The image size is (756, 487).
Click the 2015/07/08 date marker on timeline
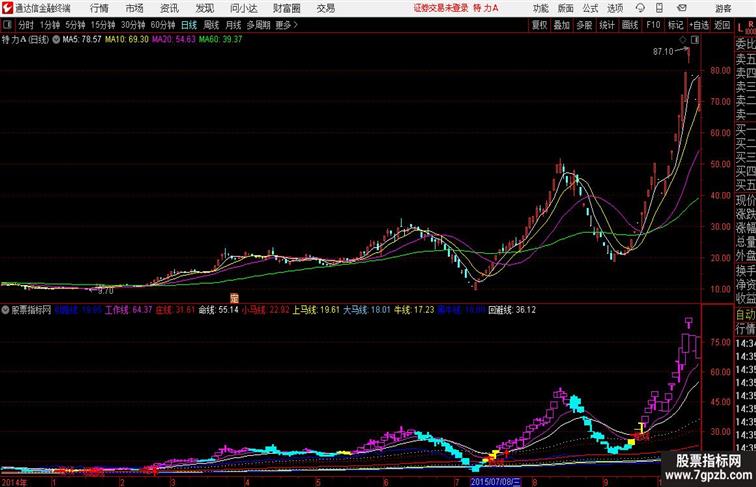click(x=495, y=482)
